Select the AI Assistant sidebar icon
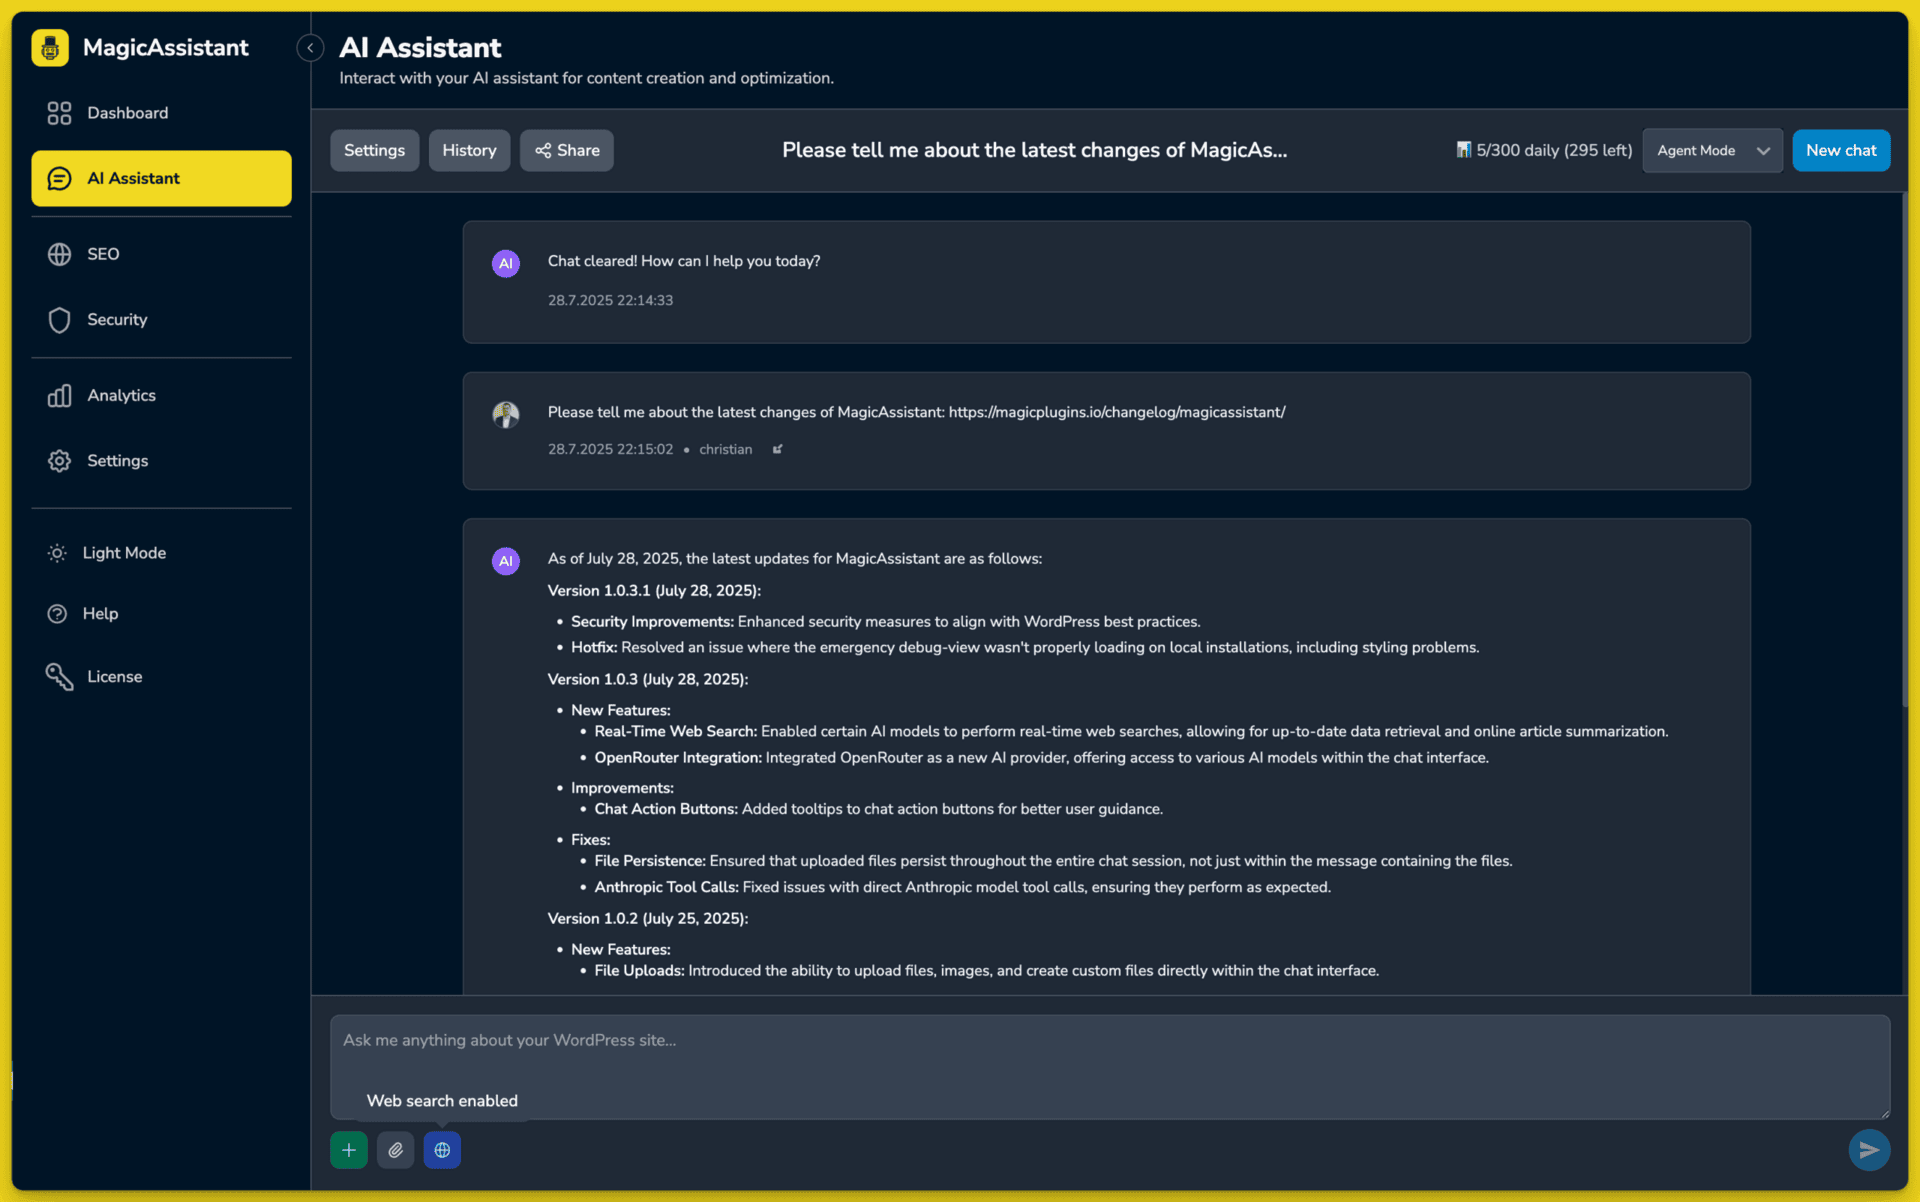This screenshot has height=1202, width=1920. [x=60, y=178]
